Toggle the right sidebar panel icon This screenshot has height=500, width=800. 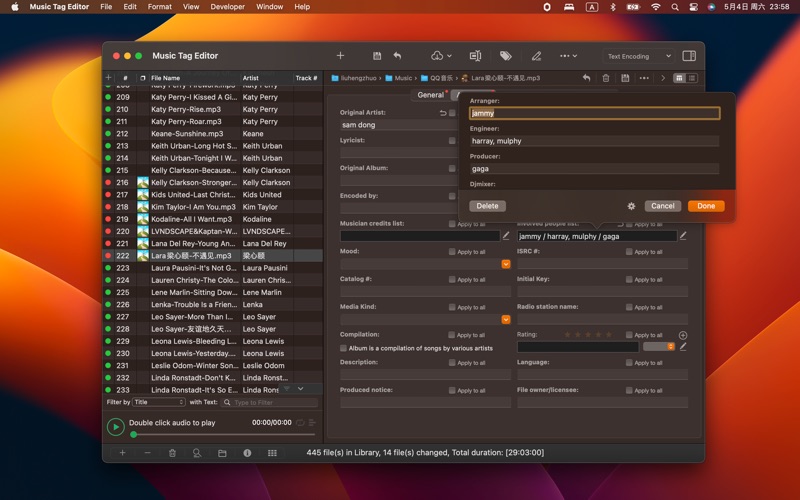[689, 56]
